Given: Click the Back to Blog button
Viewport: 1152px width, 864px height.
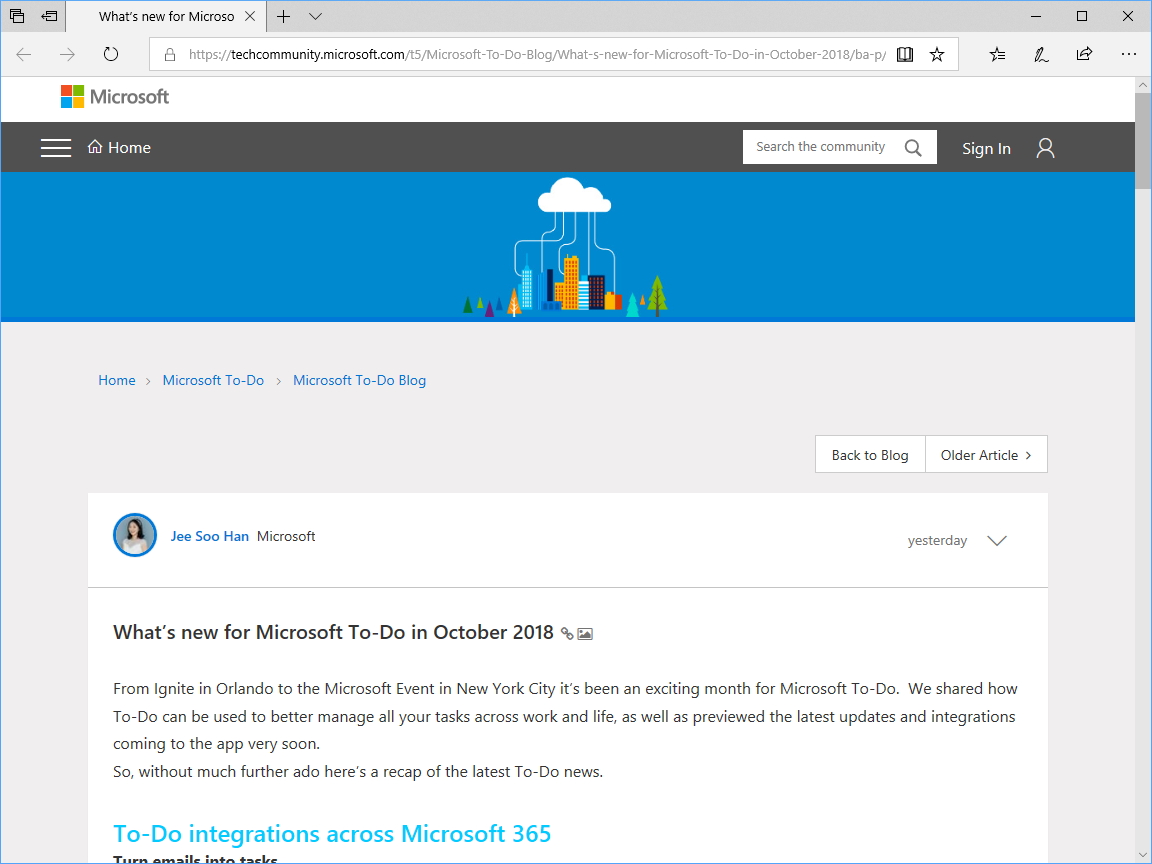Looking at the screenshot, I should (869, 454).
